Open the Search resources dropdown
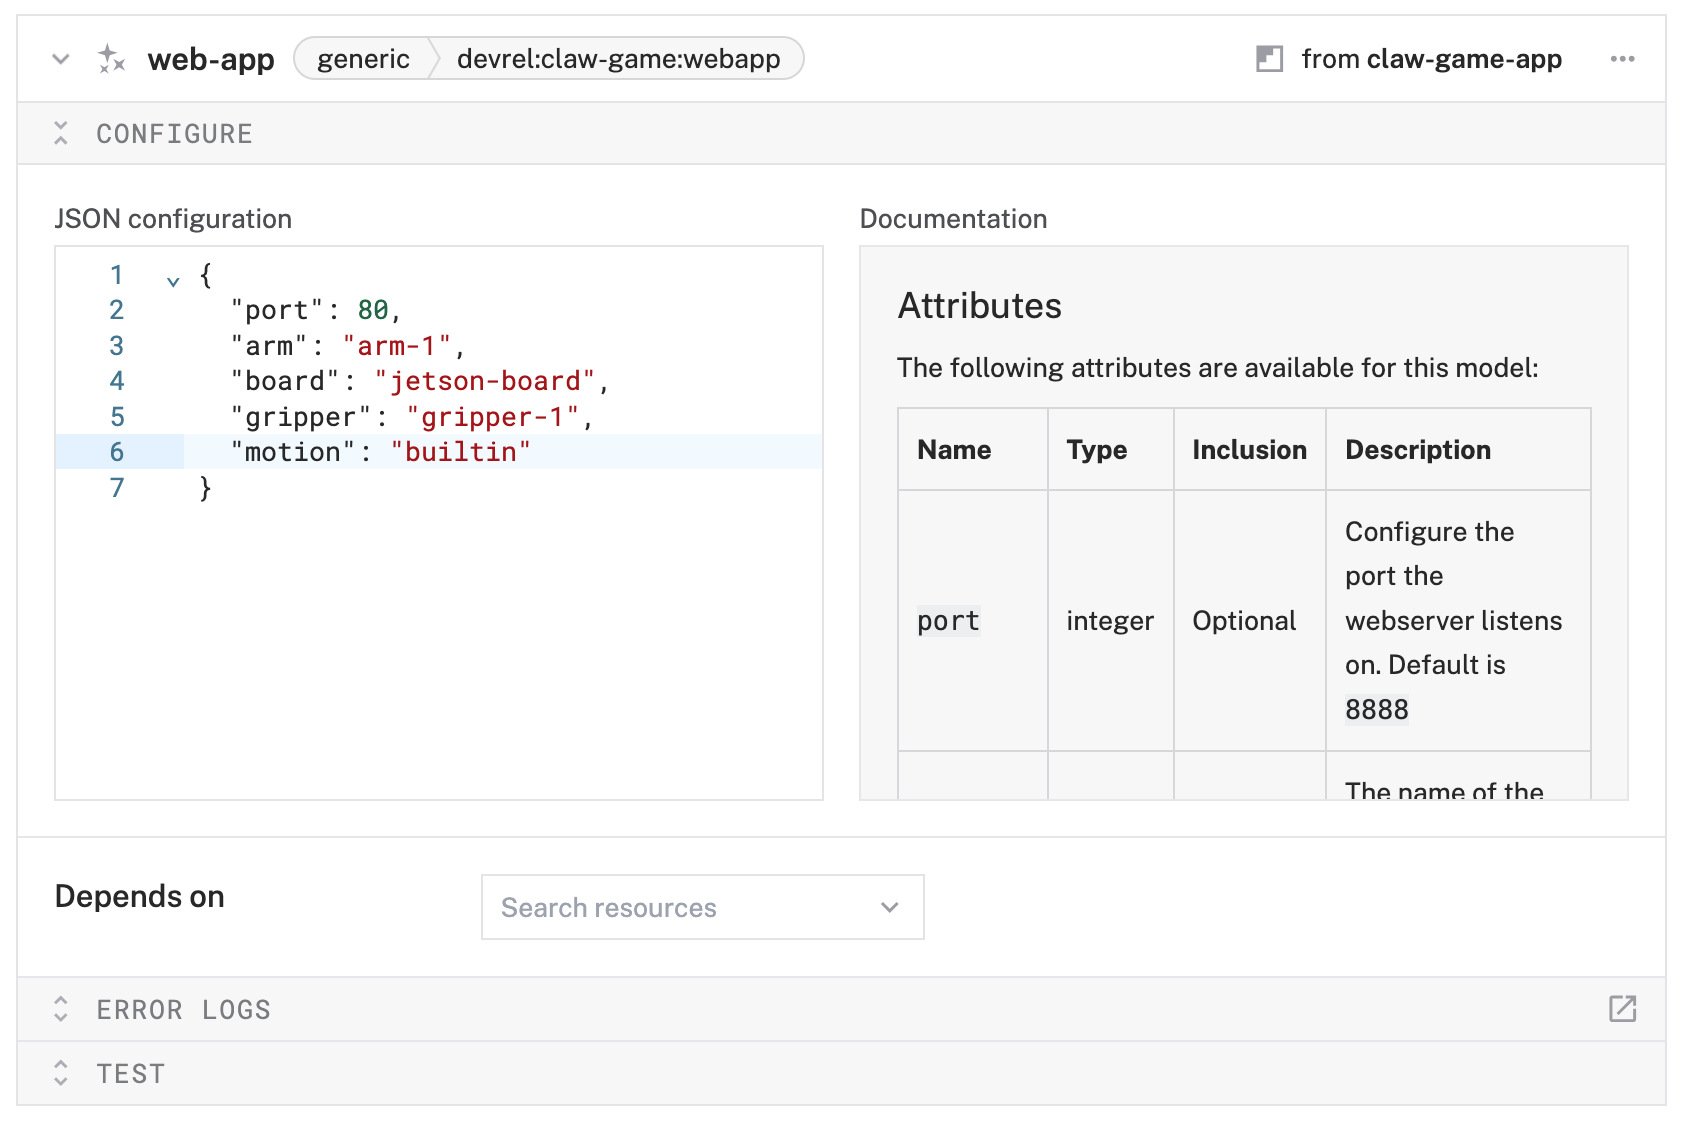Image resolution: width=1690 pixels, height=1128 pixels. point(702,907)
